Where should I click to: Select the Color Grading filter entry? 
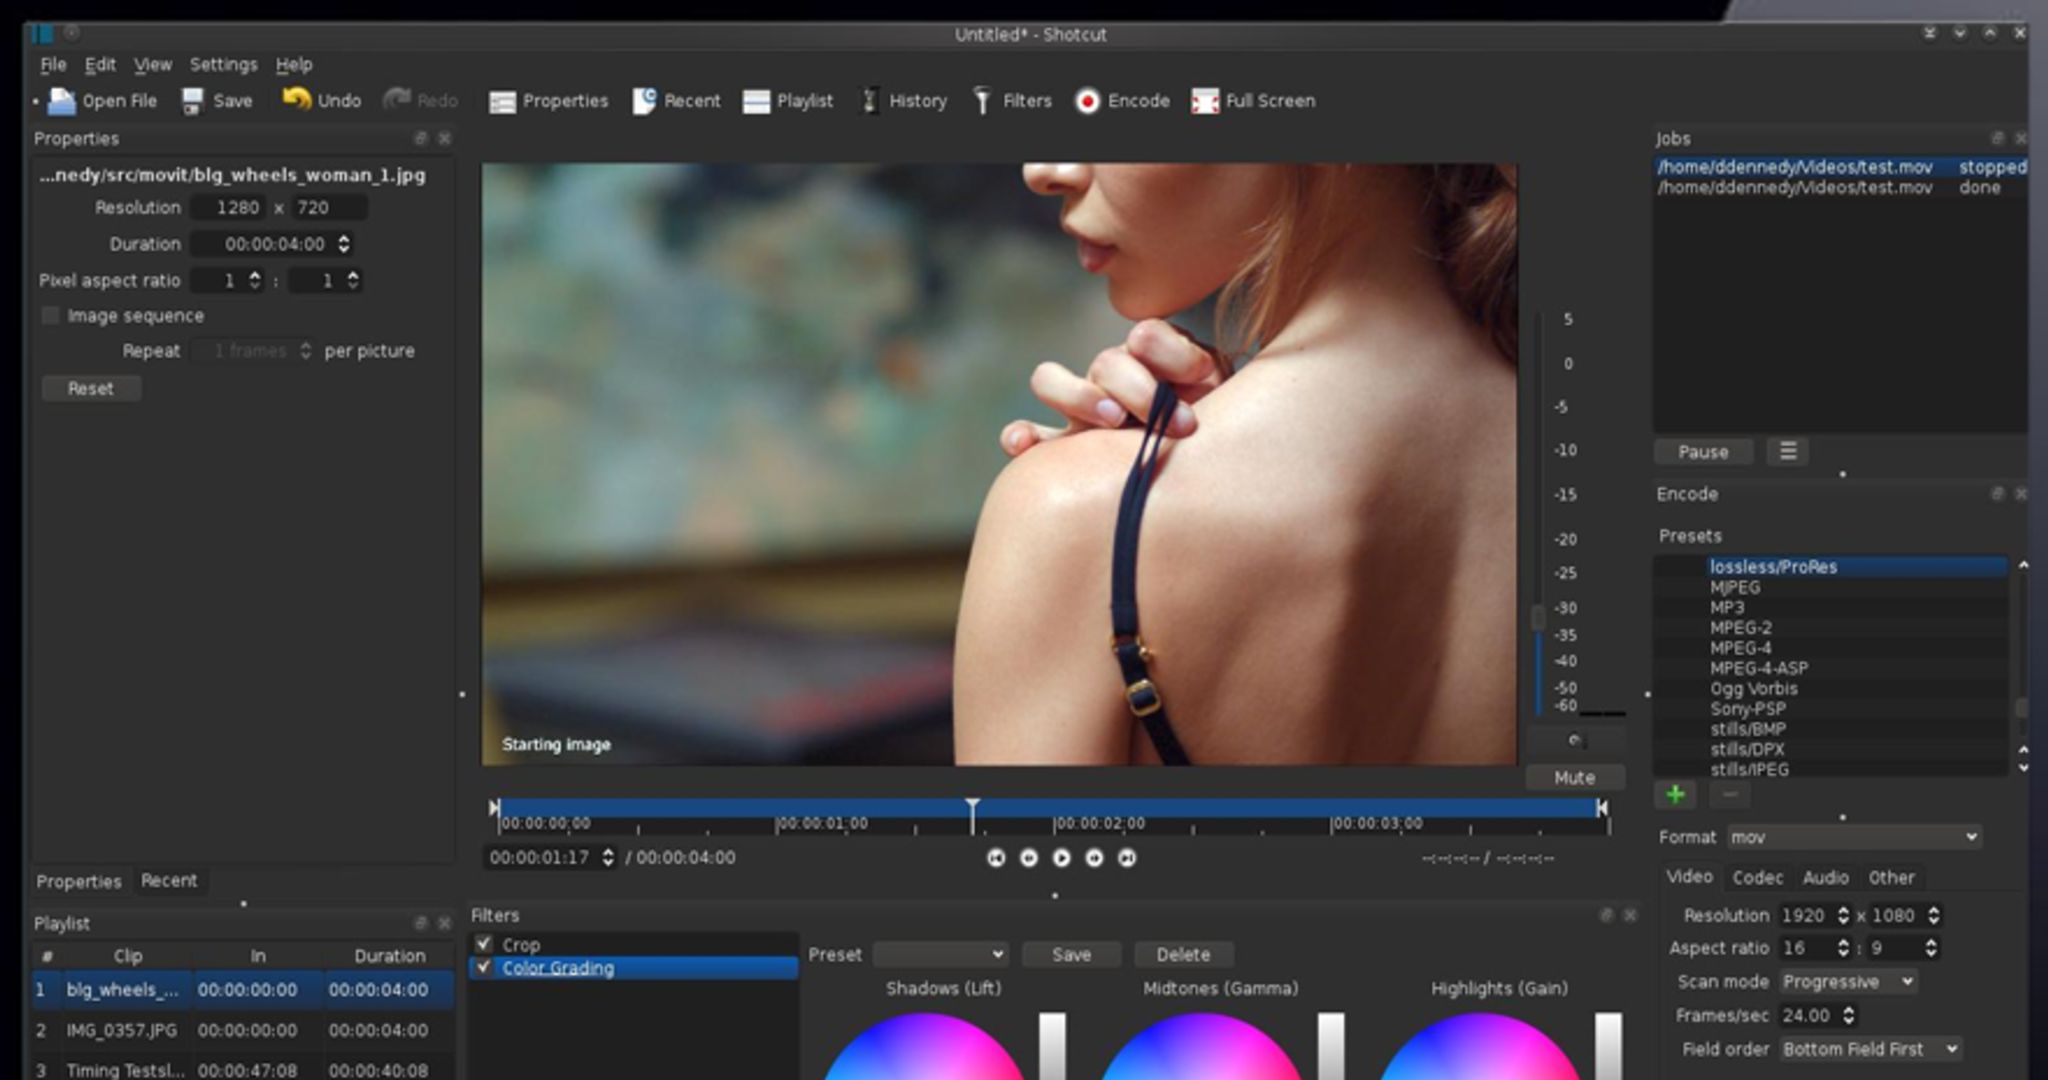click(x=633, y=967)
